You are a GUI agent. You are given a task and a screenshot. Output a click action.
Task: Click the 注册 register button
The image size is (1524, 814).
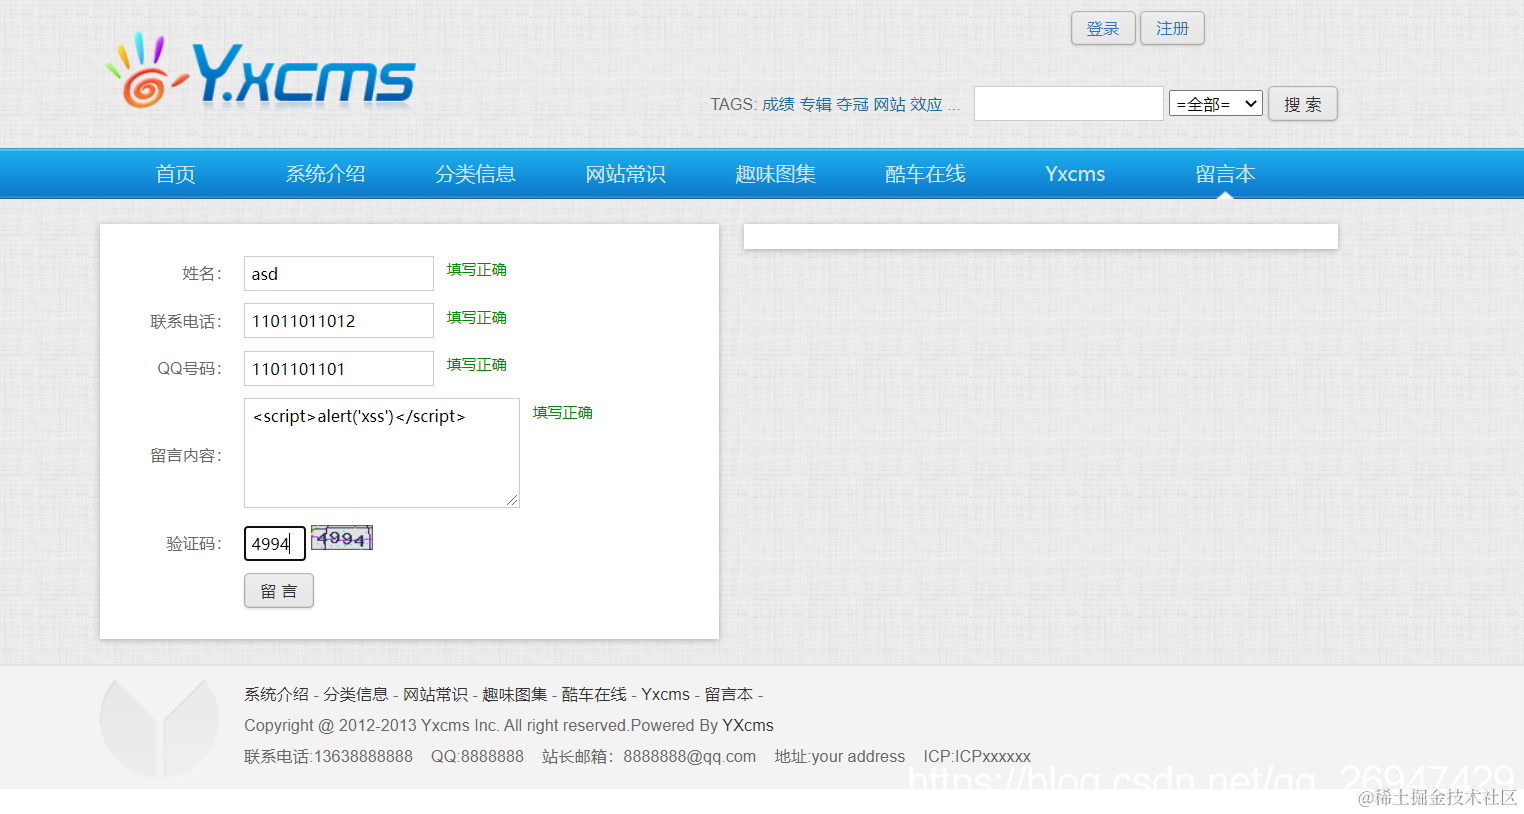[x=1172, y=28]
